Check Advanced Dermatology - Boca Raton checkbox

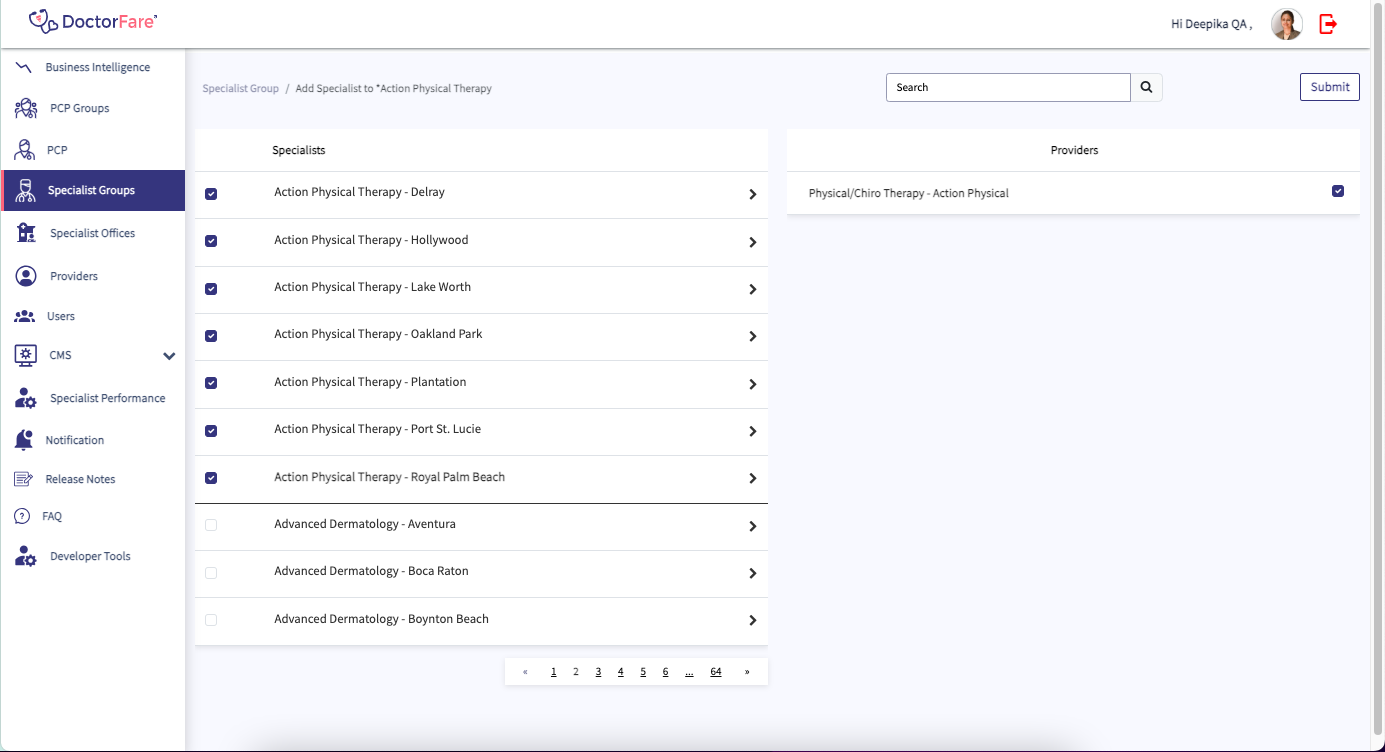click(211, 573)
